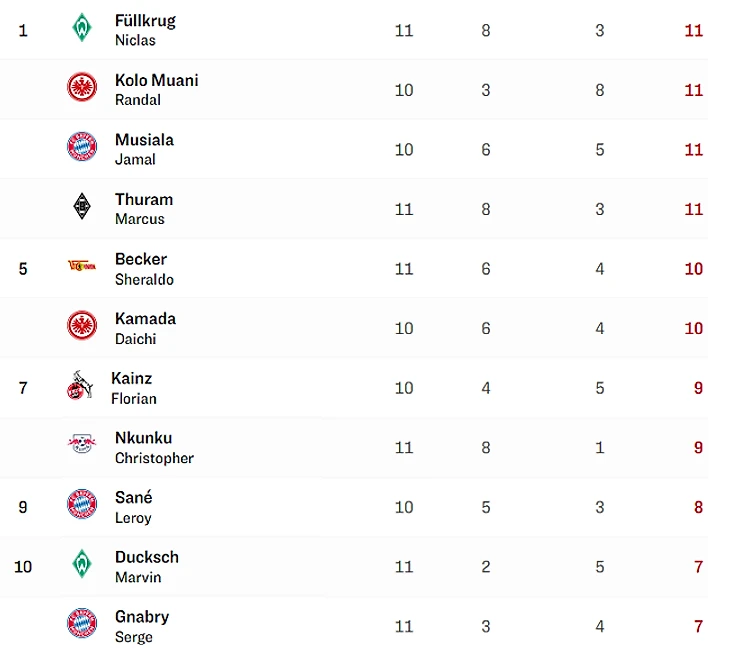Click the Bayern Munich logo beside Musiala

tap(81, 148)
